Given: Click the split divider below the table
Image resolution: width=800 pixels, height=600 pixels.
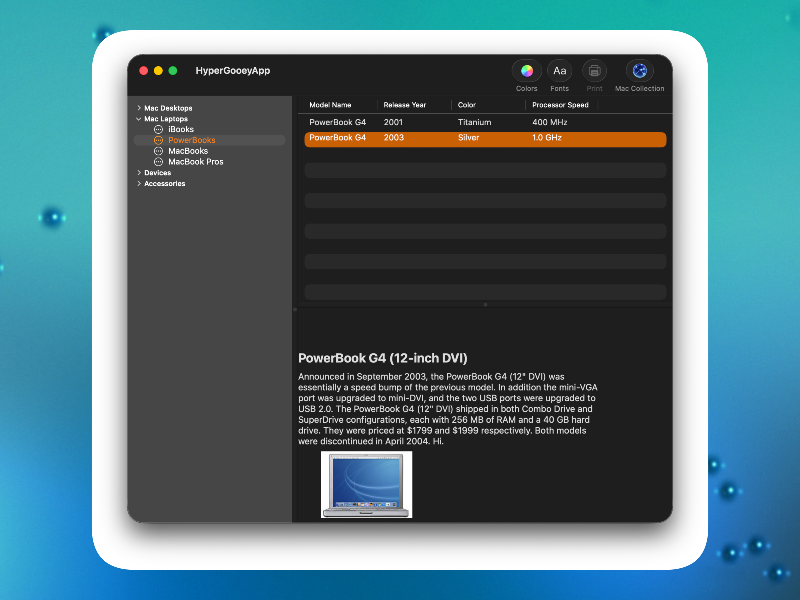Looking at the screenshot, I should pos(485,304).
